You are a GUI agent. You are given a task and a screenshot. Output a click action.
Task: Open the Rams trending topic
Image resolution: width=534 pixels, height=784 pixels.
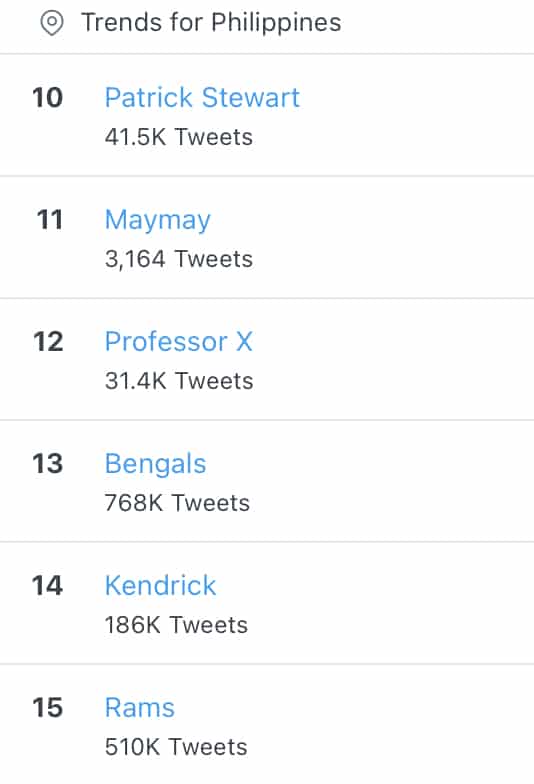click(140, 708)
